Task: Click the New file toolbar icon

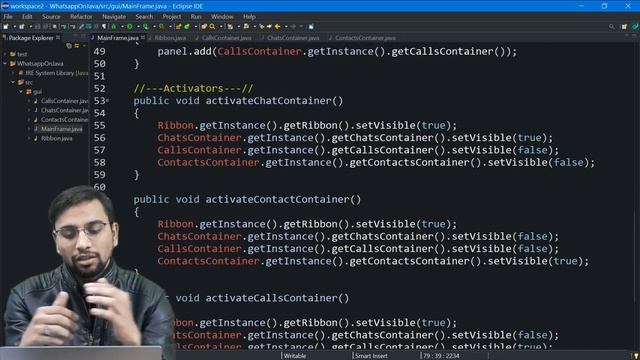Action: coord(6,27)
